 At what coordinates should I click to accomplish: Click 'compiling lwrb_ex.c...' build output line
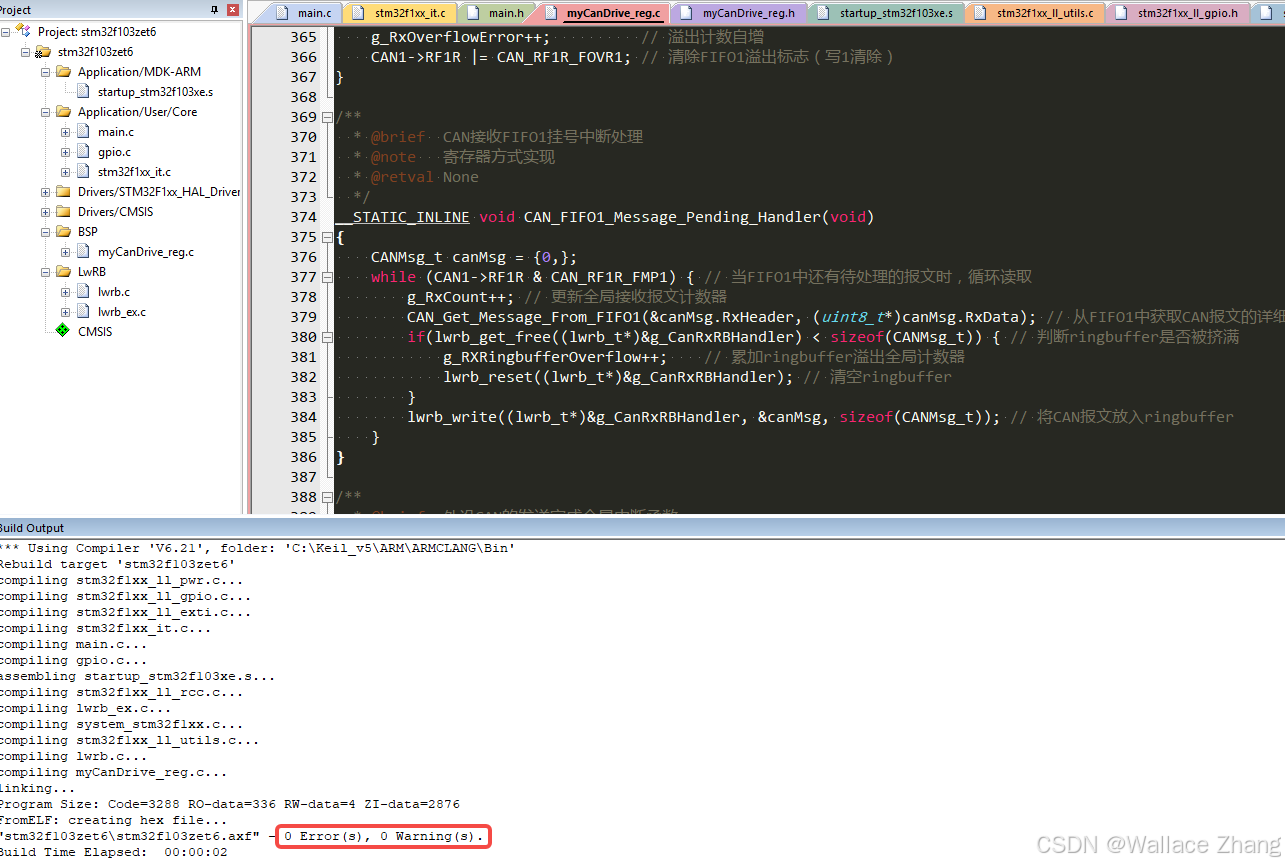[85, 708]
